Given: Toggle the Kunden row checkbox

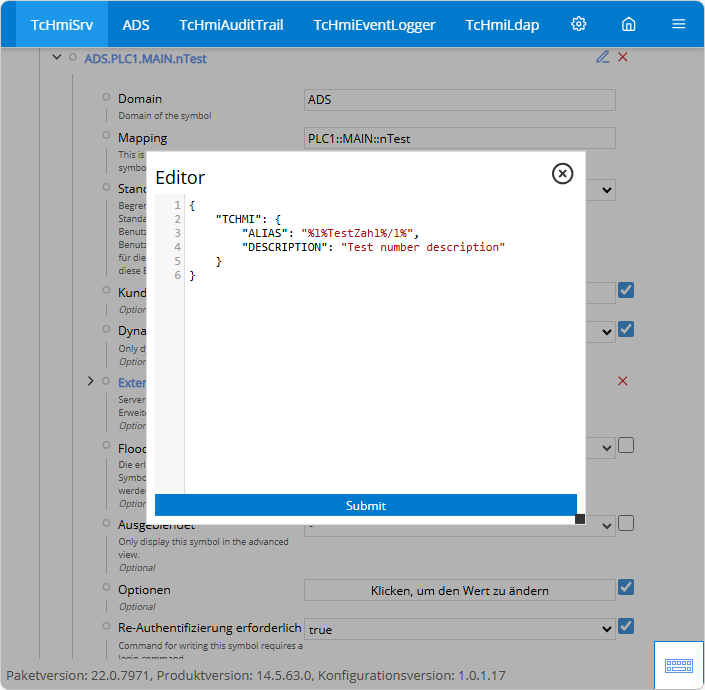Looking at the screenshot, I should point(626,290).
